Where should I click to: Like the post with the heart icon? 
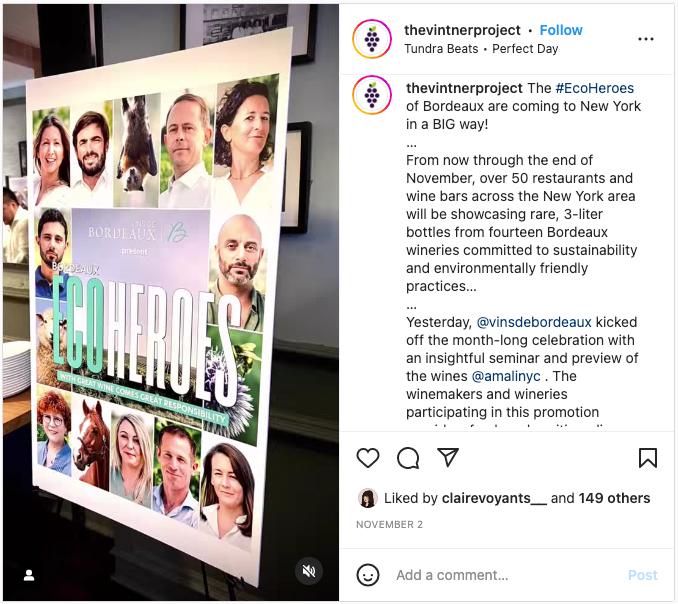coord(368,458)
